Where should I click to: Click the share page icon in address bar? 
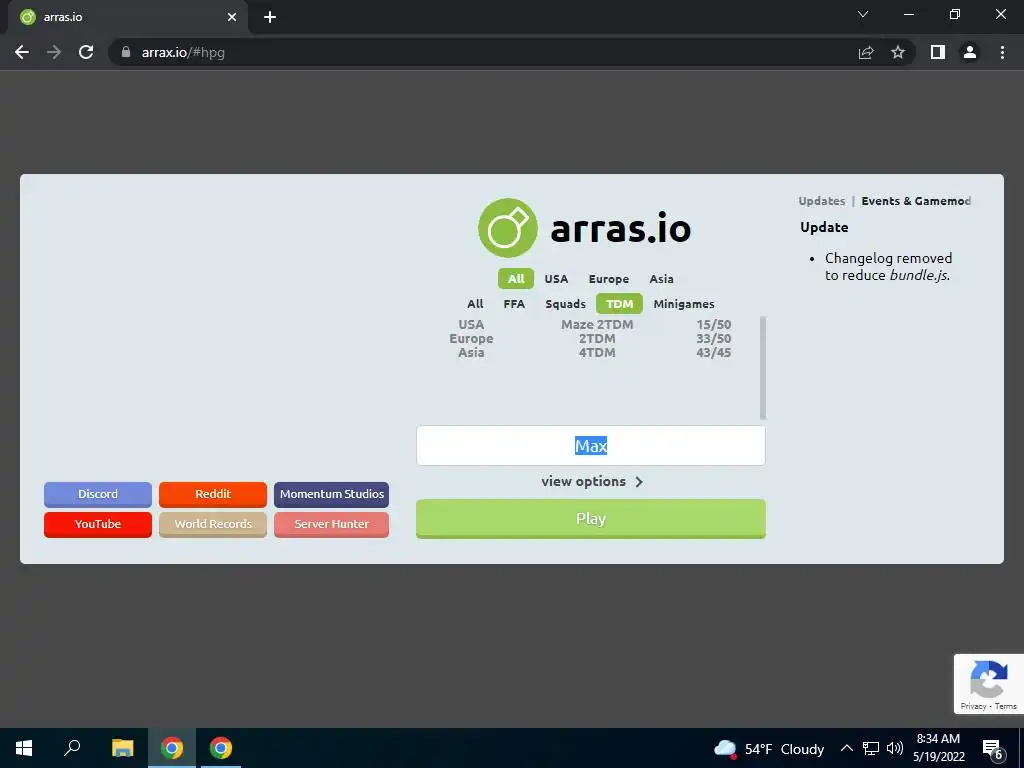(866, 52)
